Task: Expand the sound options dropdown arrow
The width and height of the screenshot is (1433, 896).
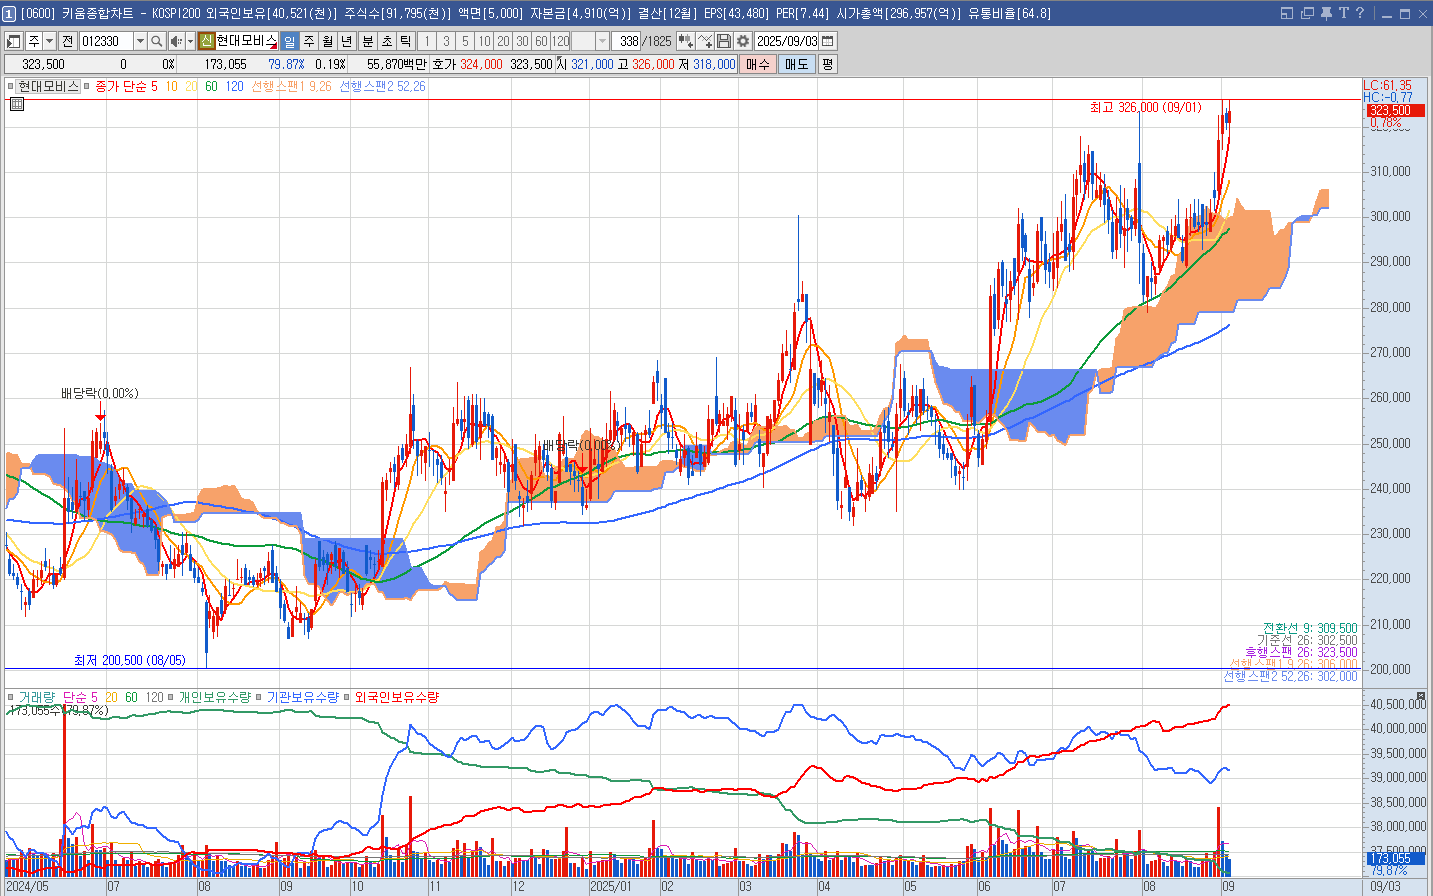Action: pyautogui.click(x=190, y=41)
